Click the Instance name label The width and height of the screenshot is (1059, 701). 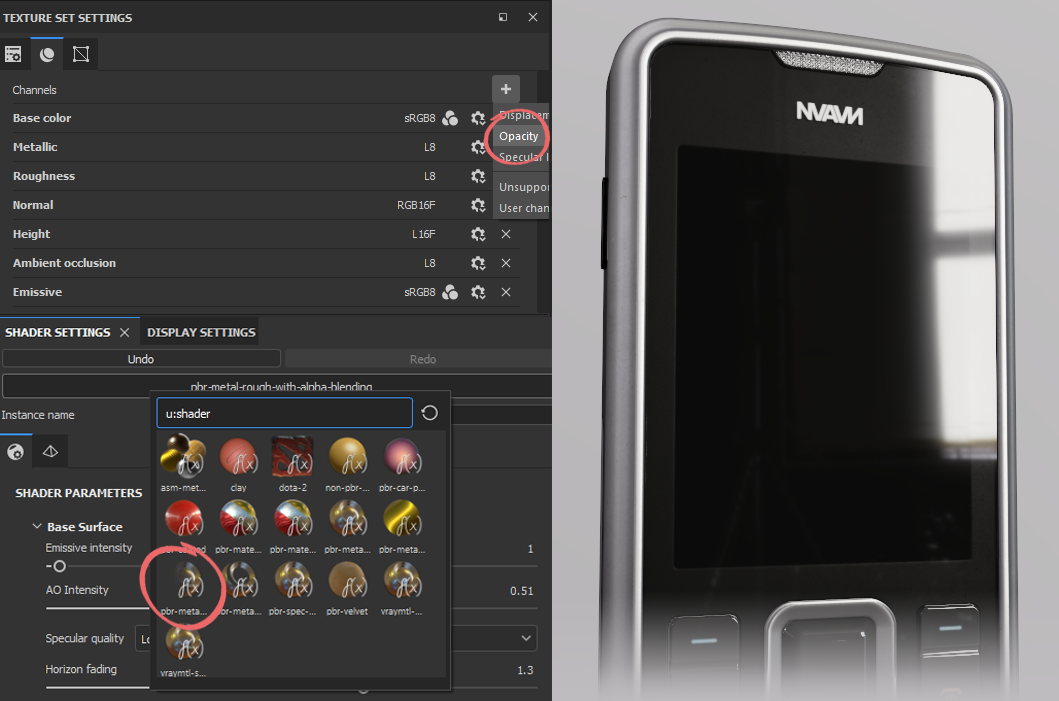(x=38, y=415)
